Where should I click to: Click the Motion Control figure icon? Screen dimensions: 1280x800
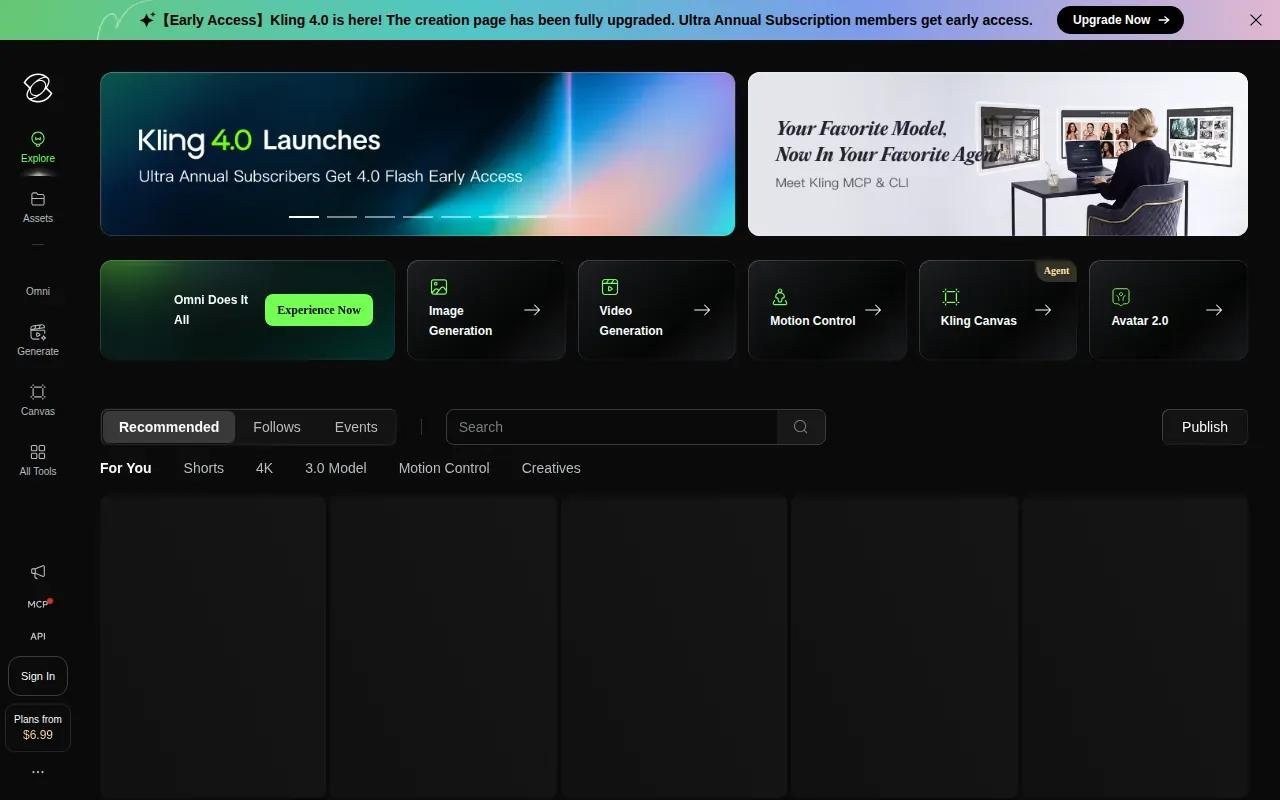pyautogui.click(x=780, y=297)
